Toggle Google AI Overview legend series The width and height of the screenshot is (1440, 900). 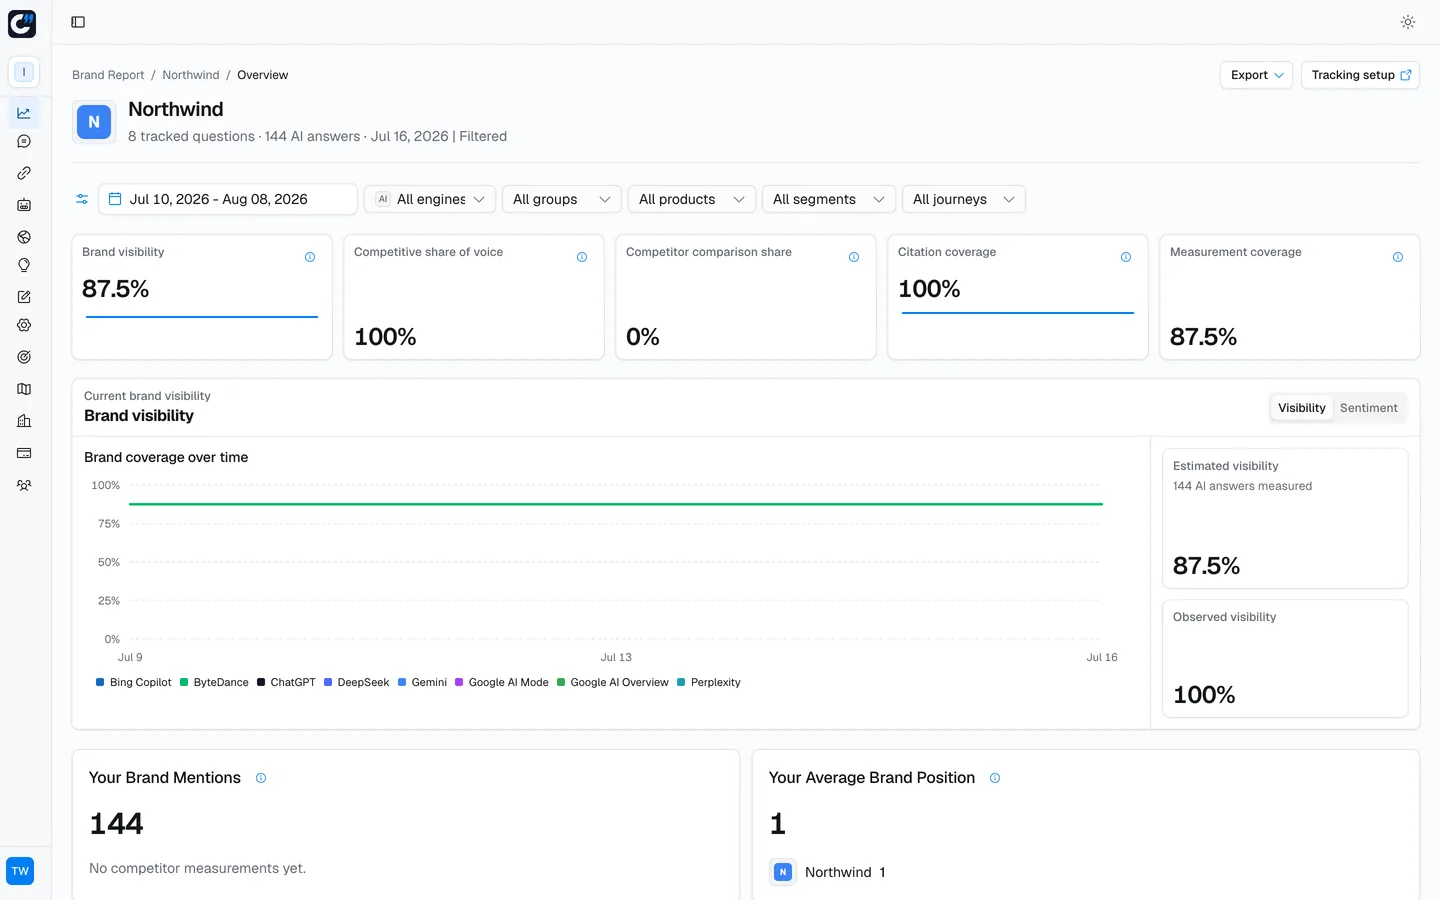(613, 682)
